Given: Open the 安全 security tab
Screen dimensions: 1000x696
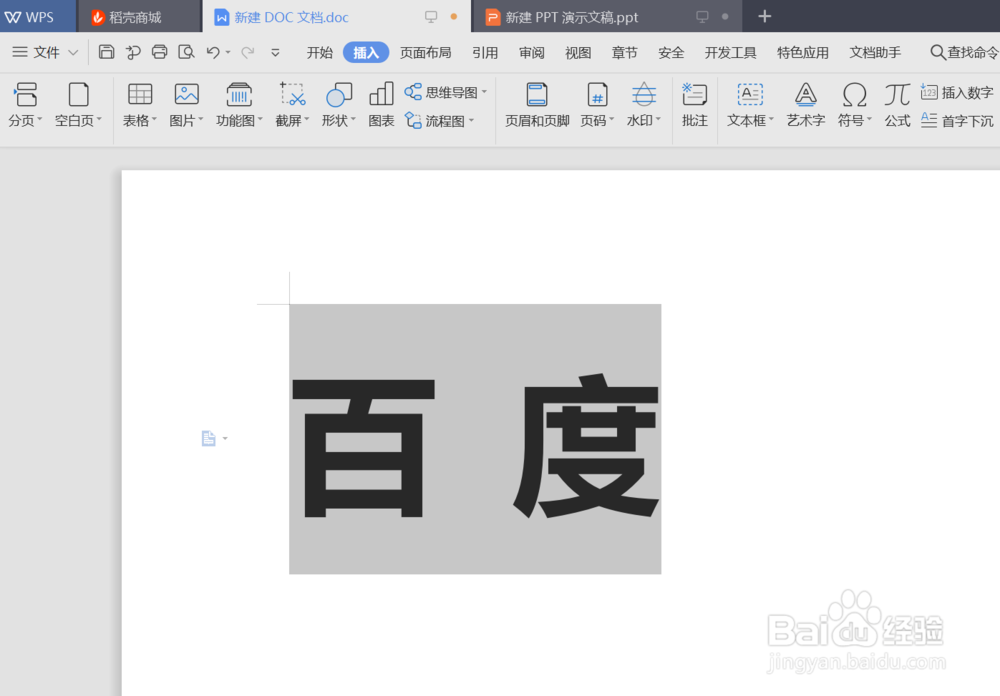Looking at the screenshot, I should tap(671, 52).
